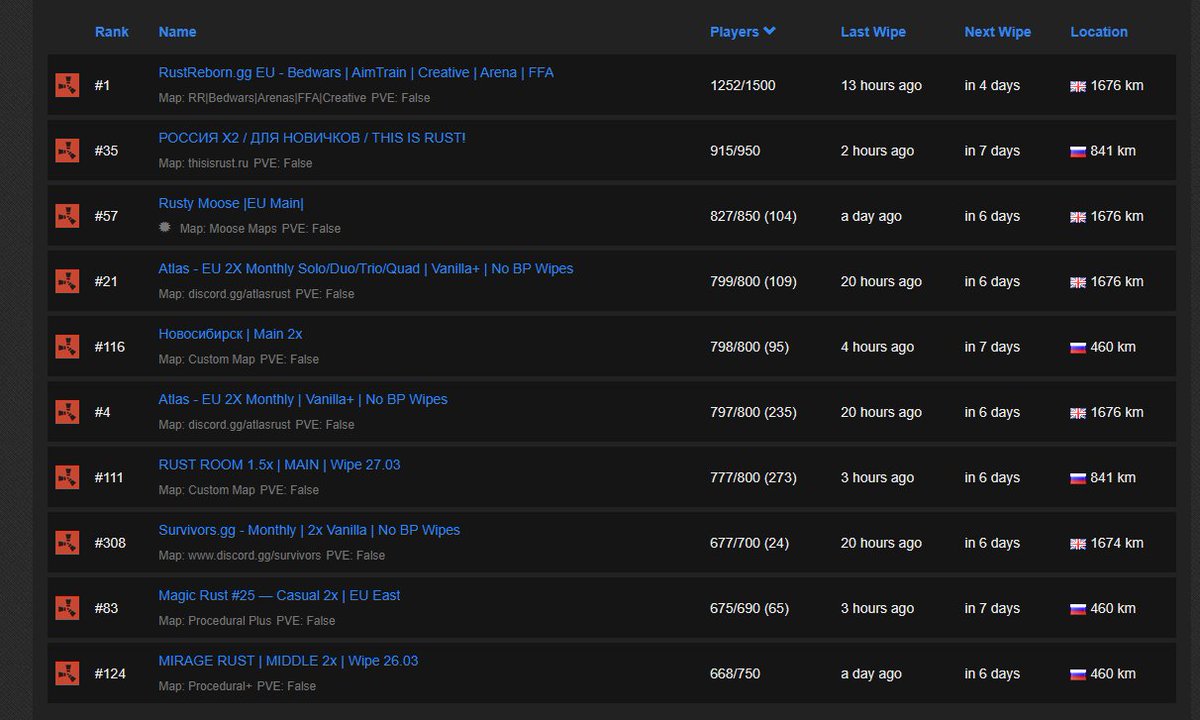Sort by the Location column header

tap(1099, 32)
